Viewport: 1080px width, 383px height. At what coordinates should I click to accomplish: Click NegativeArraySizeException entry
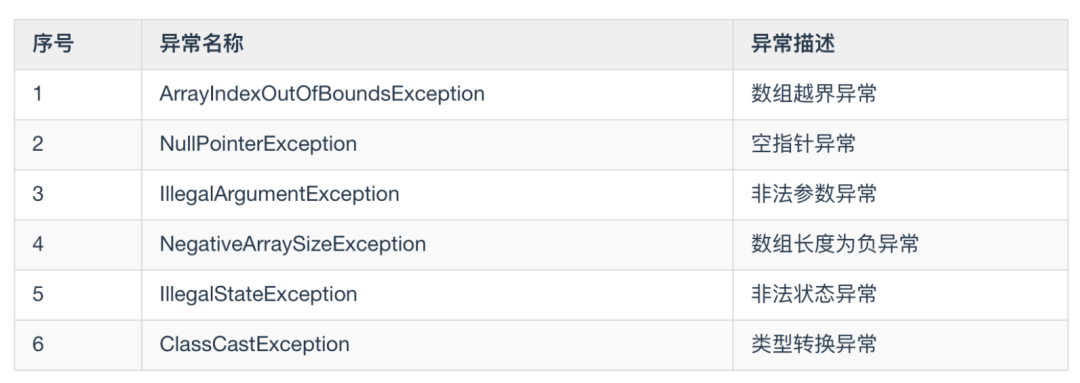293,244
